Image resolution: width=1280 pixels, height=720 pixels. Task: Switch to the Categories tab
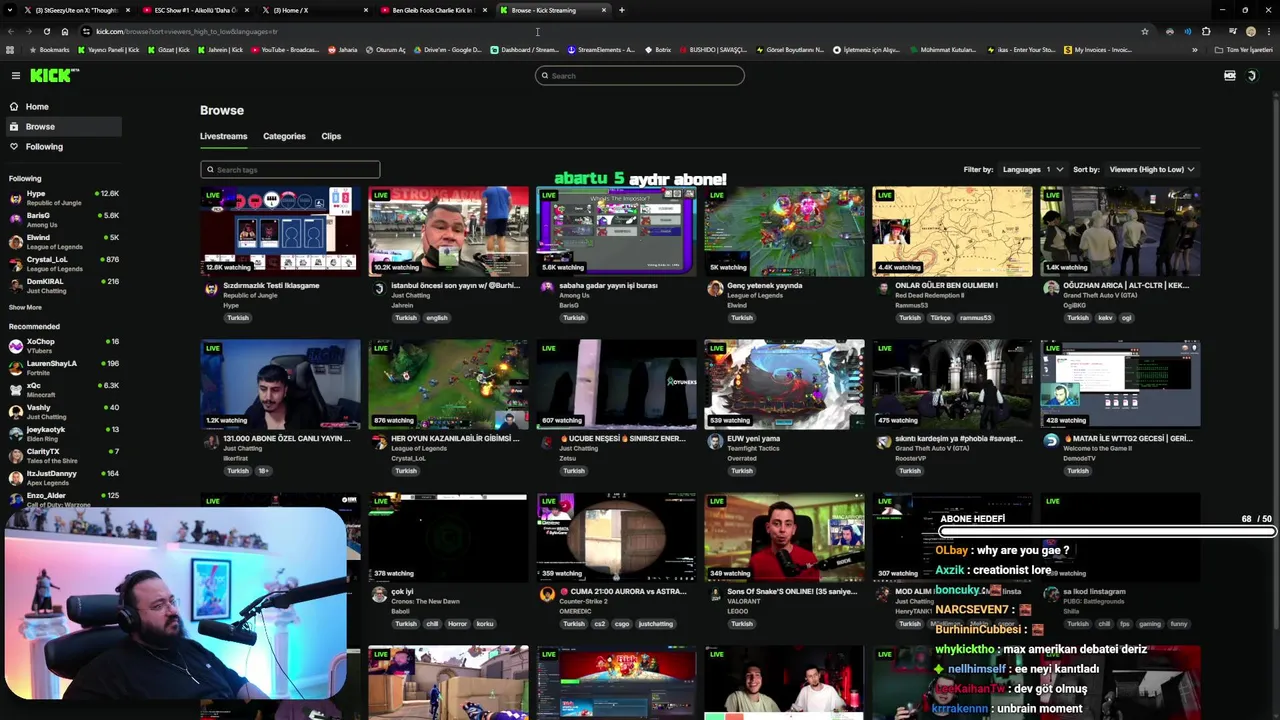point(284,136)
